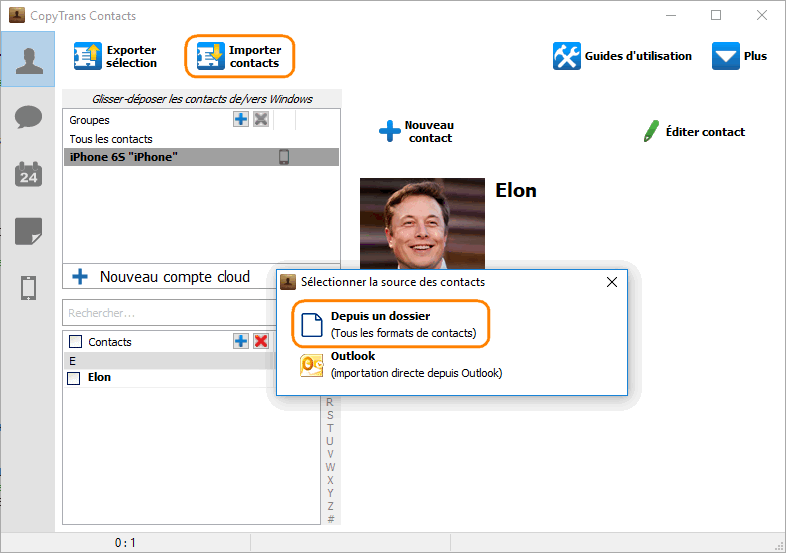This screenshot has width=786, height=553.
Task: Click the phone icon in iPhone row
Action: (284, 157)
